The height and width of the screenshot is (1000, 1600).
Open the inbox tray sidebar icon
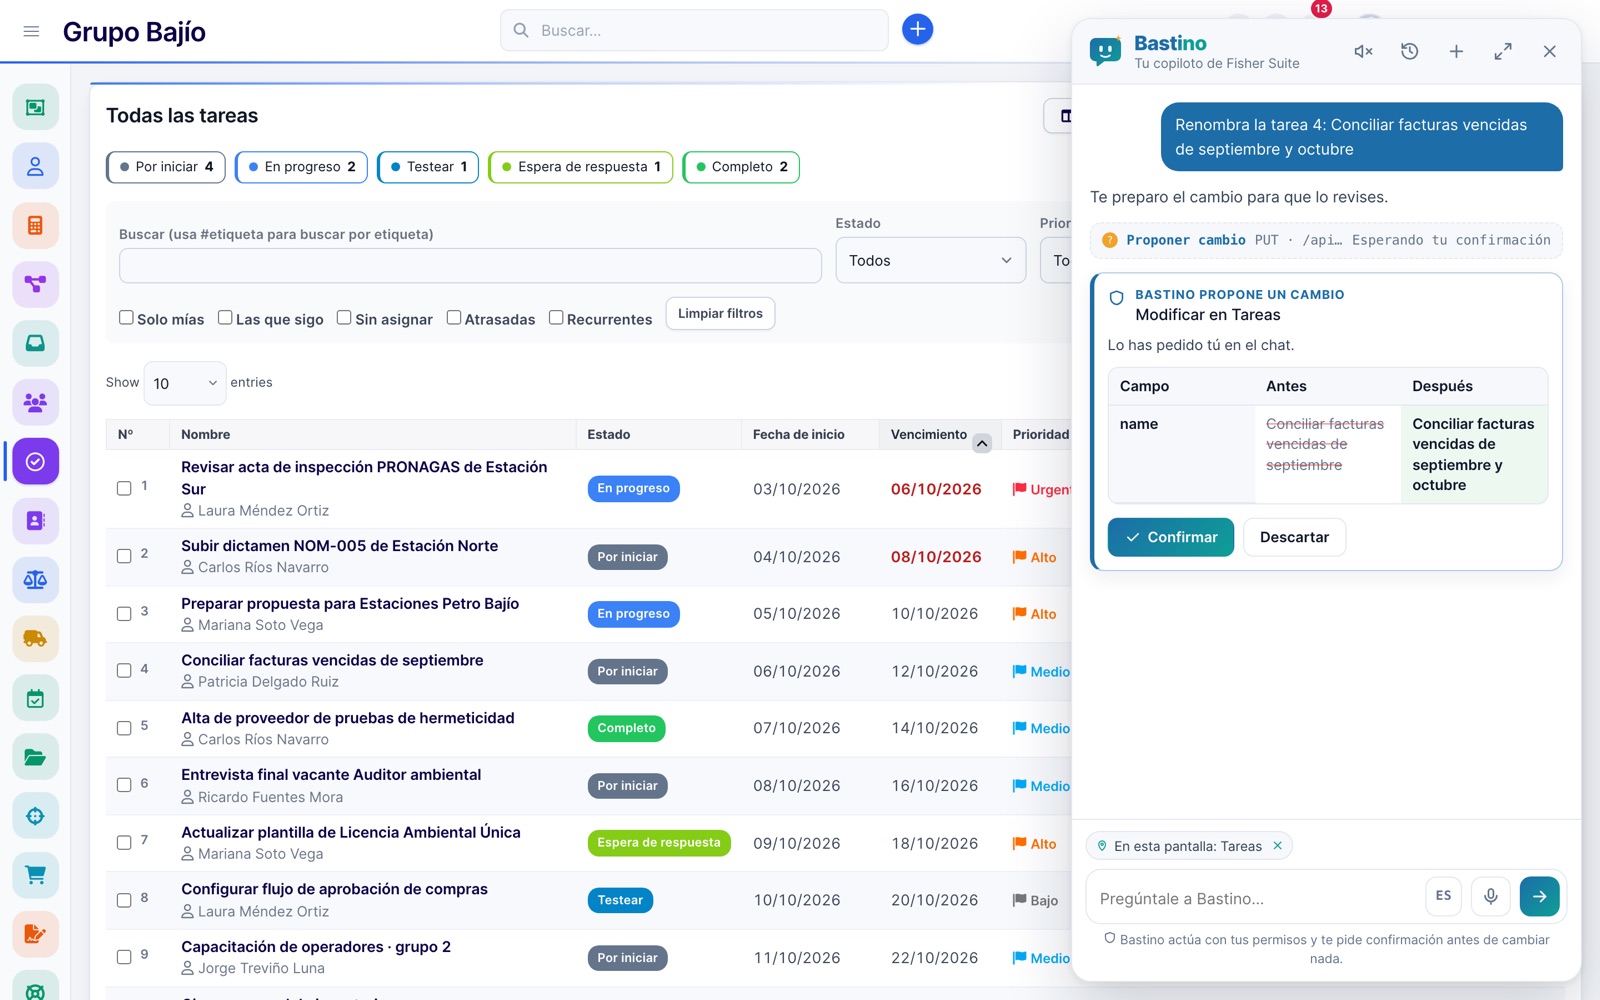tap(35, 343)
